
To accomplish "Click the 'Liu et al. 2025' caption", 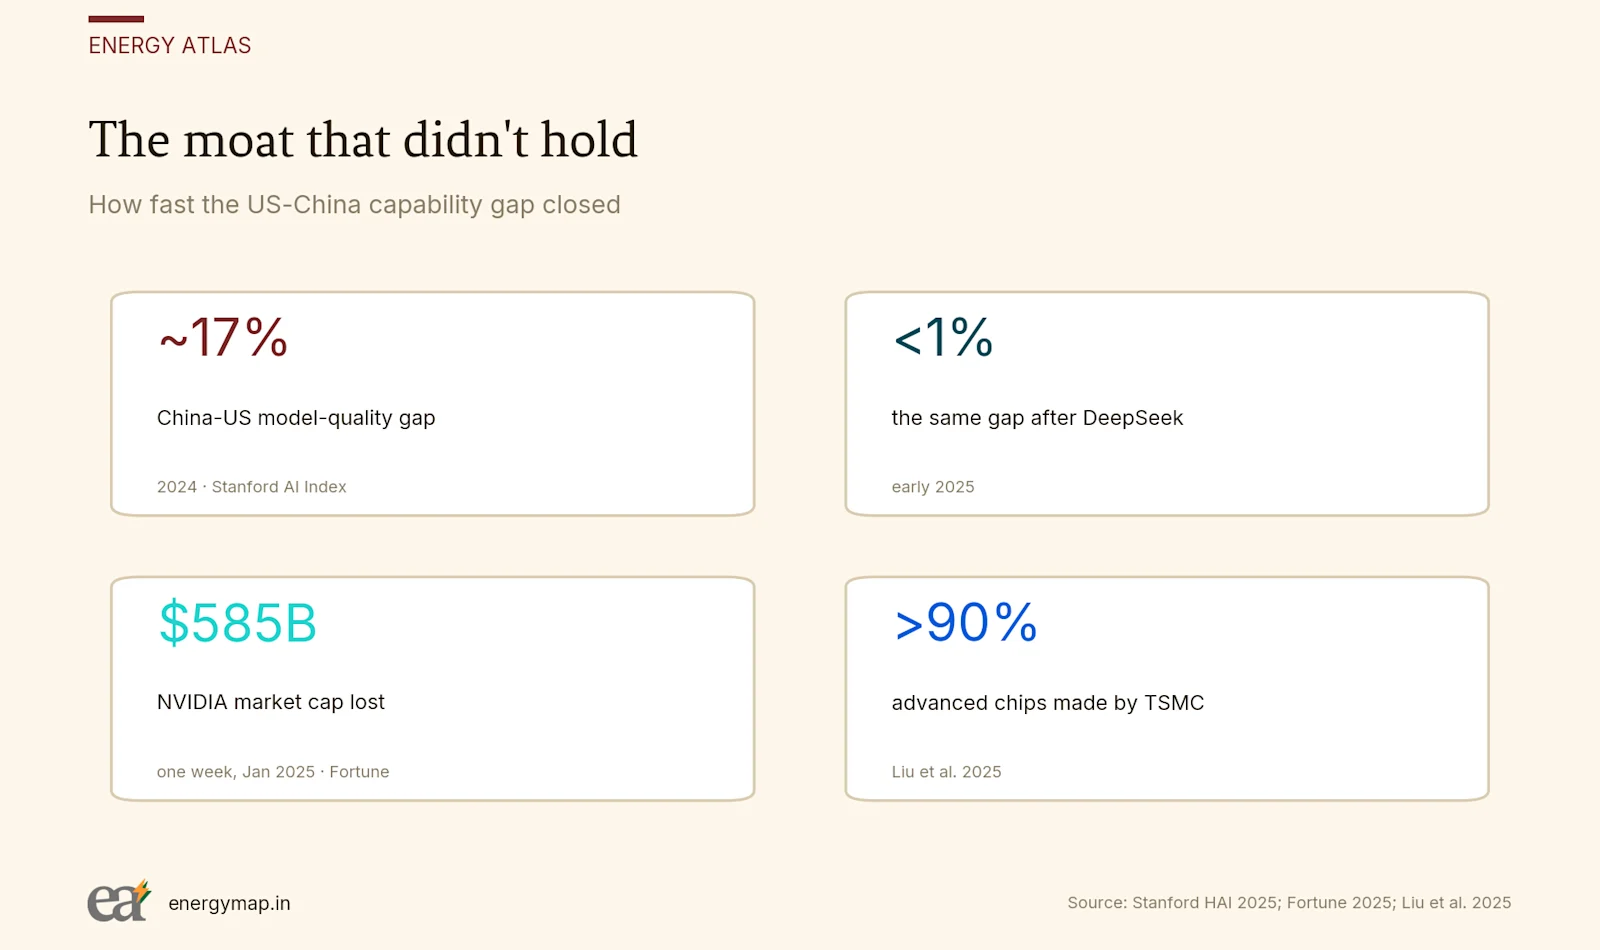I will tap(946, 772).
